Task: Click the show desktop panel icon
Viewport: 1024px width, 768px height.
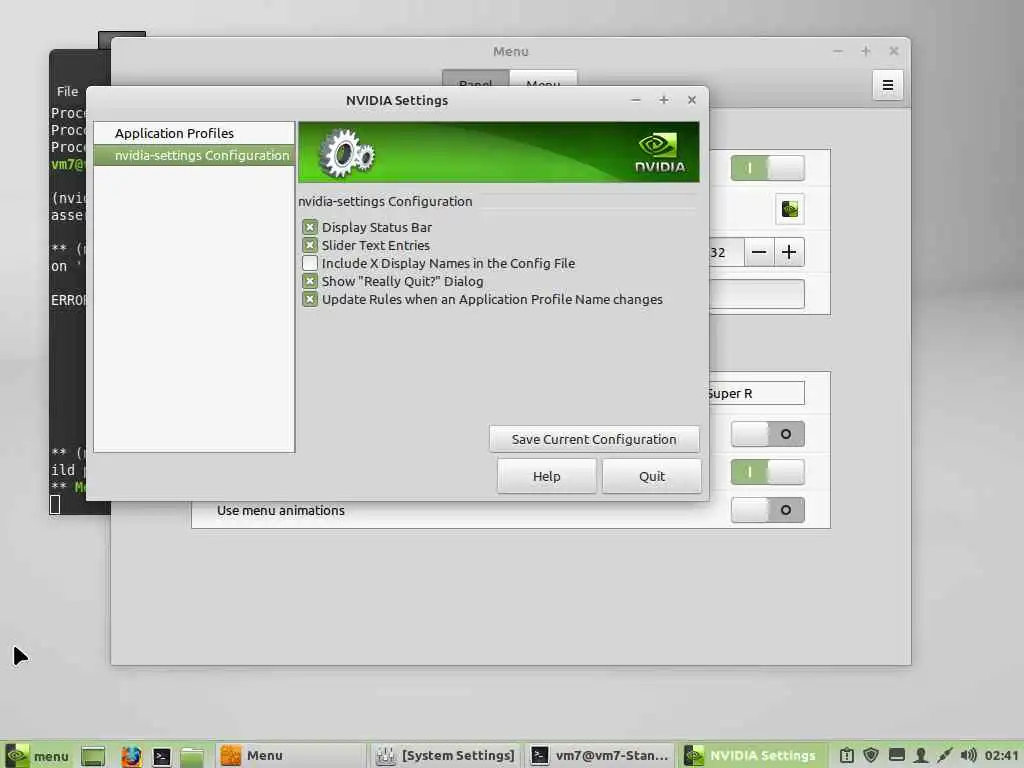Action: tap(93, 756)
